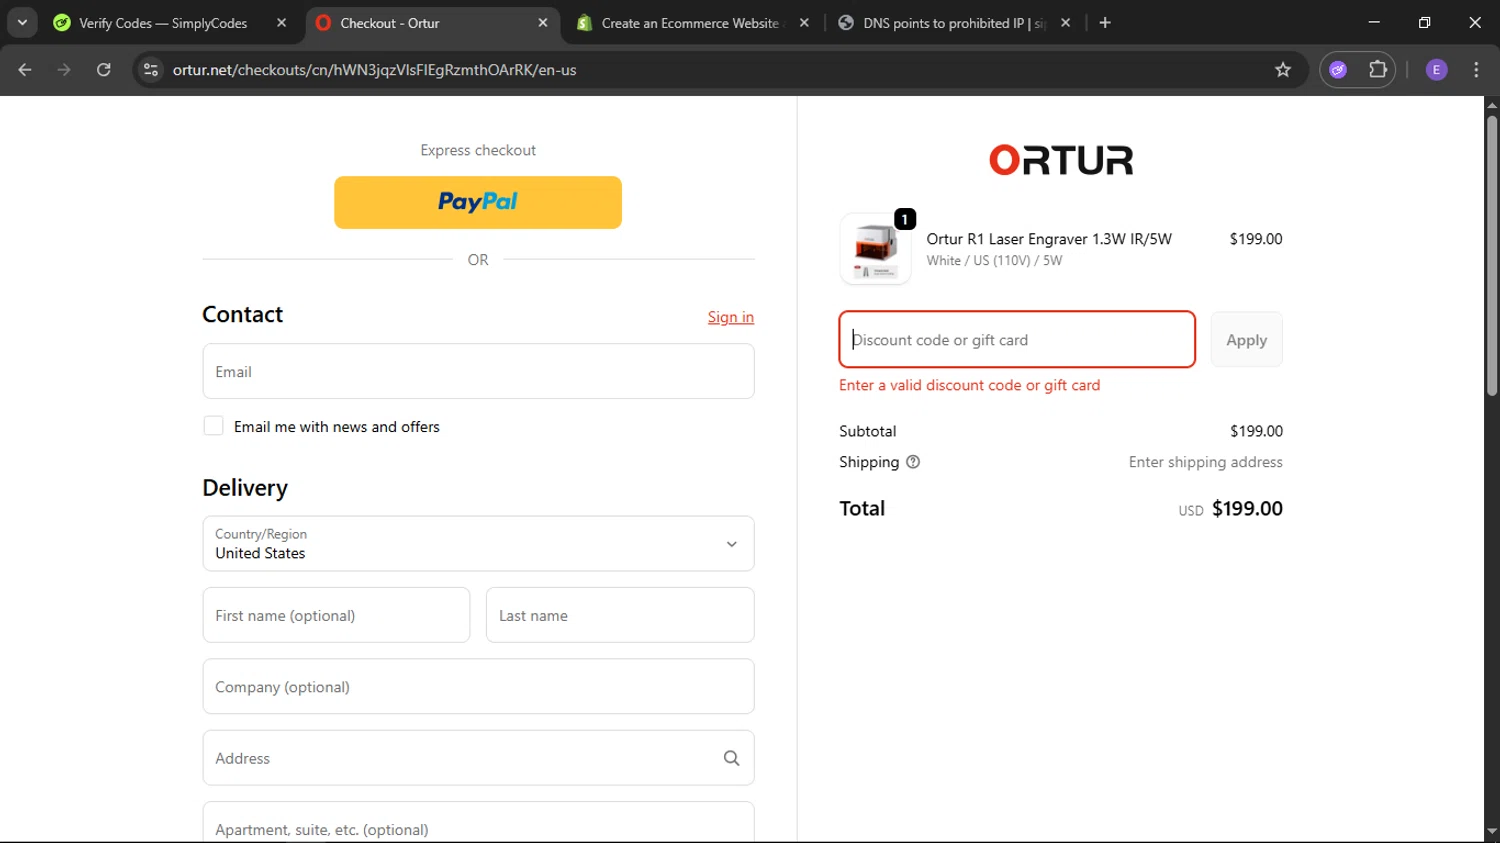The image size is (1500, 843).
Task: Click the Total $199.00 amount
Action: tap(1247, 508)
